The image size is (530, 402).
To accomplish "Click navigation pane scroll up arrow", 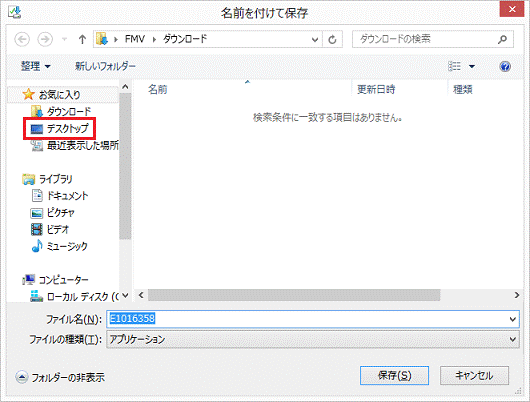I will 125,87.
